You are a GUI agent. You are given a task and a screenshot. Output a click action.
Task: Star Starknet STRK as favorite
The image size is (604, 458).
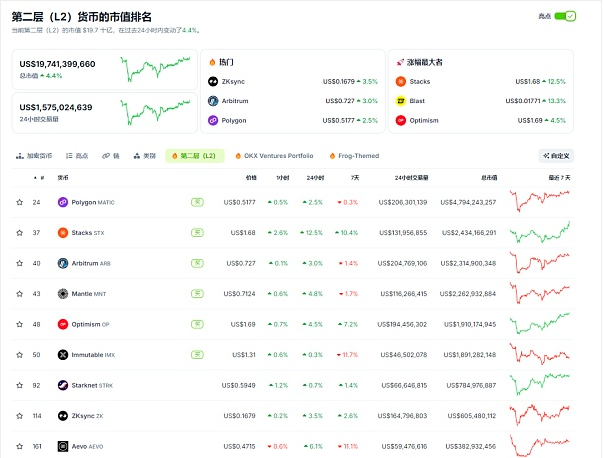coord(20,385)
